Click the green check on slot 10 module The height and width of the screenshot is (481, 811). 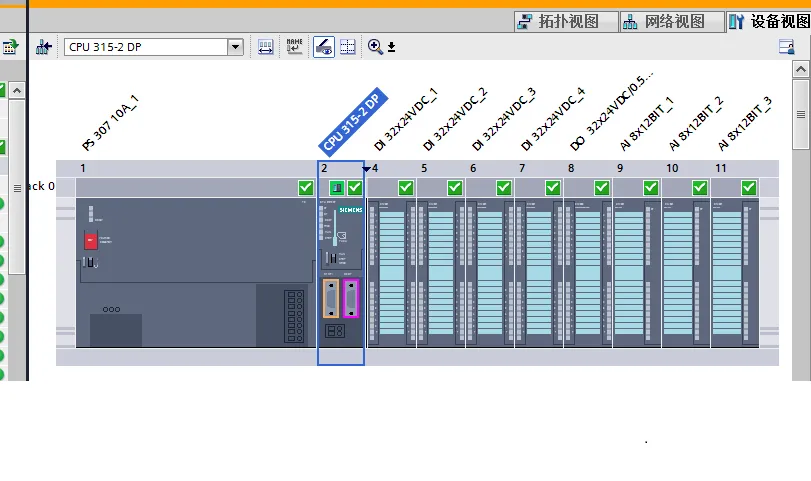pyautogui.click(x=700, y=188)
